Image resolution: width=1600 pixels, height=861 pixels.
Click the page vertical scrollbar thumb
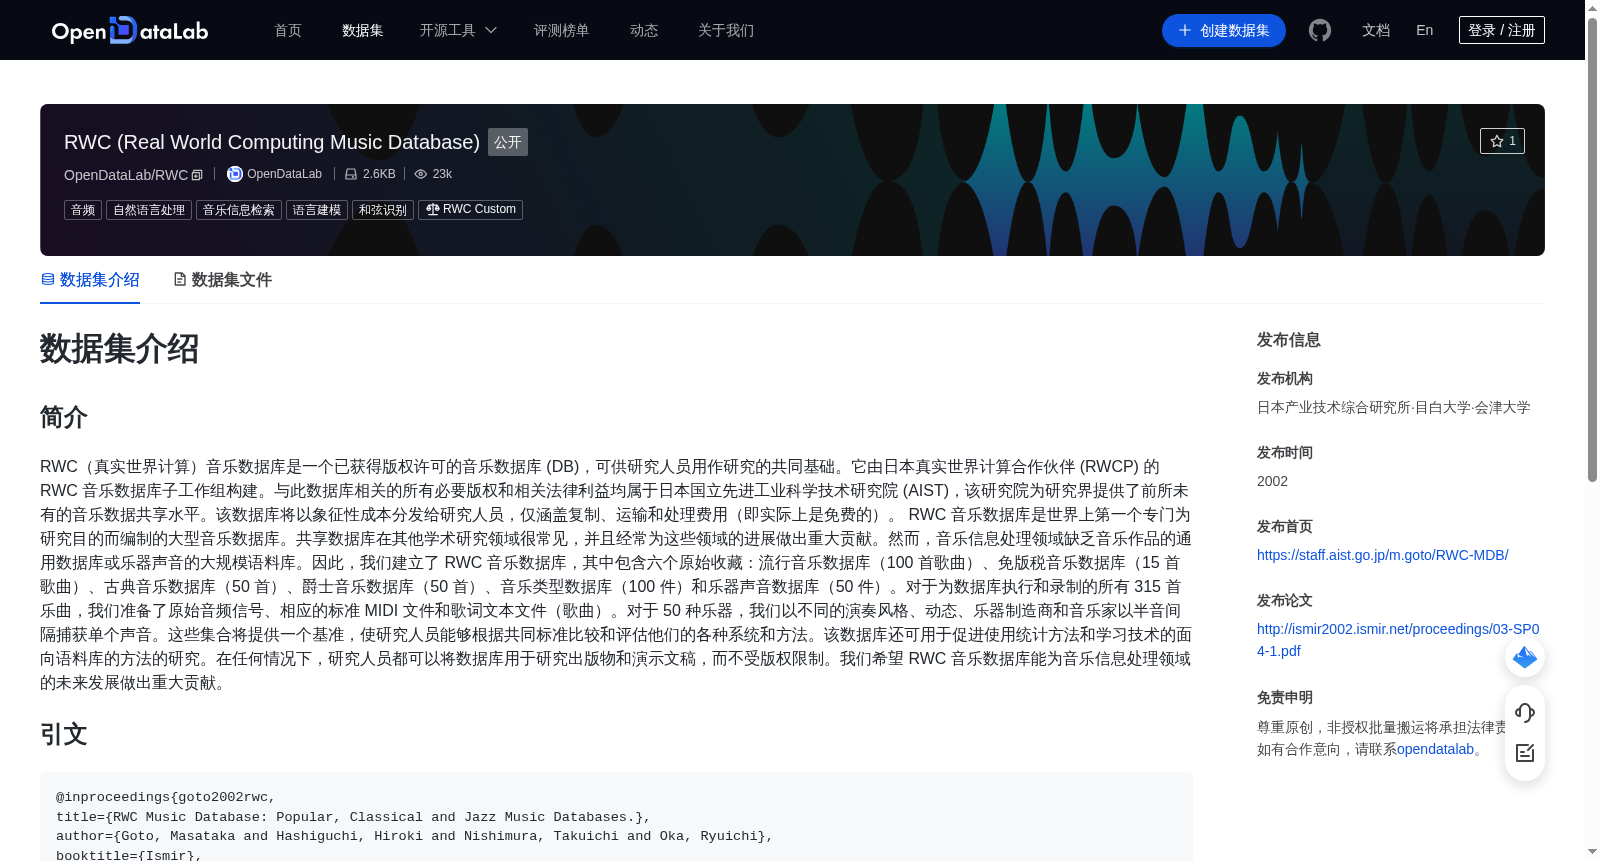1592,250
